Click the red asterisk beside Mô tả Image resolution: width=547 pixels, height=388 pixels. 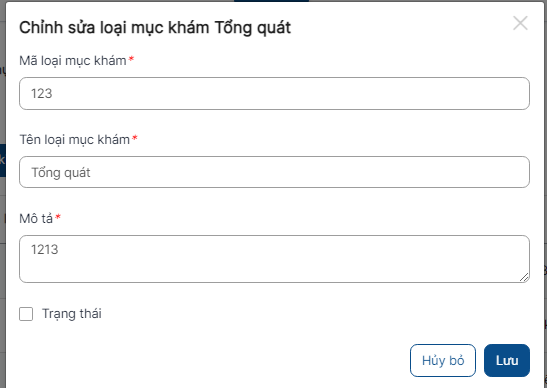tap(58, 217)
